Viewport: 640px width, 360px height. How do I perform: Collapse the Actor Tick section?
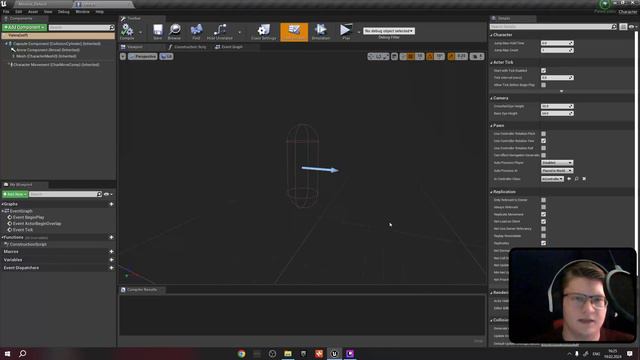(x=491, y=62)
